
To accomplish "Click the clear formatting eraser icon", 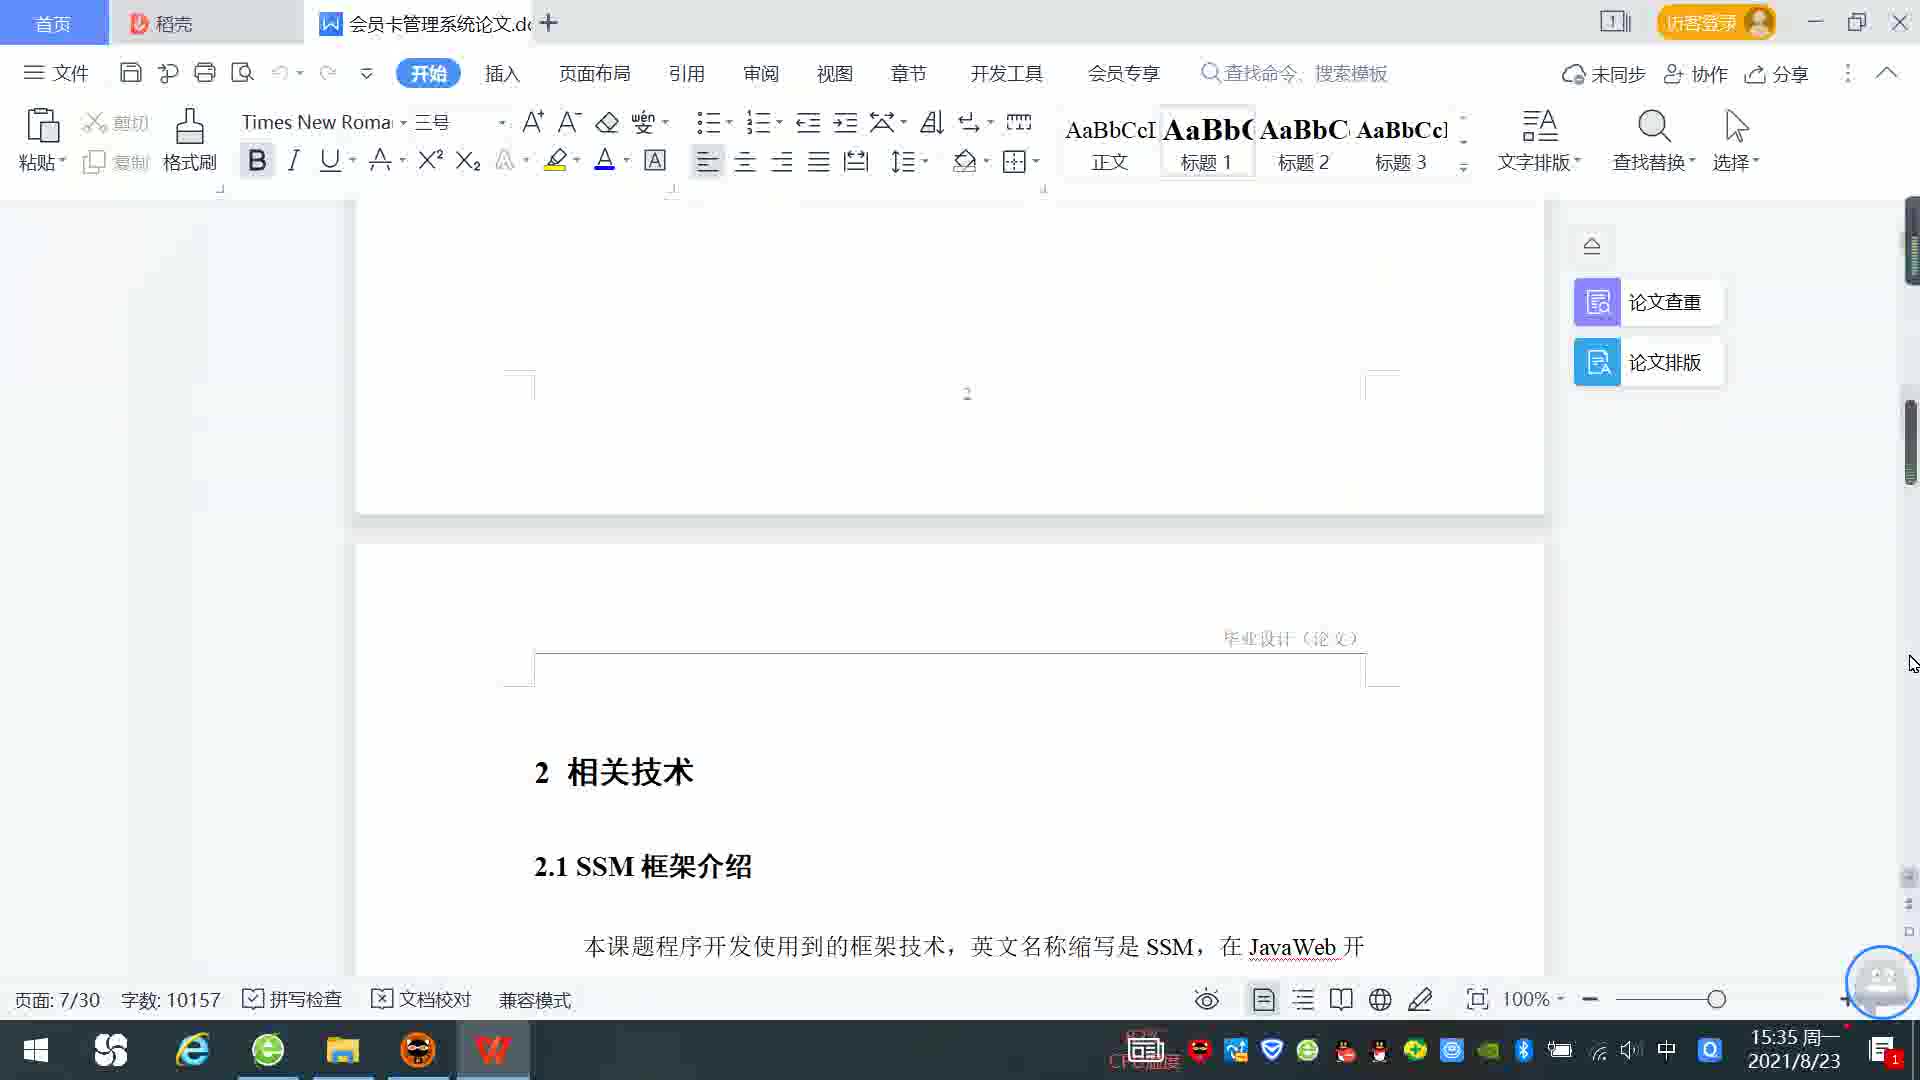I will (x=607, y=123).
